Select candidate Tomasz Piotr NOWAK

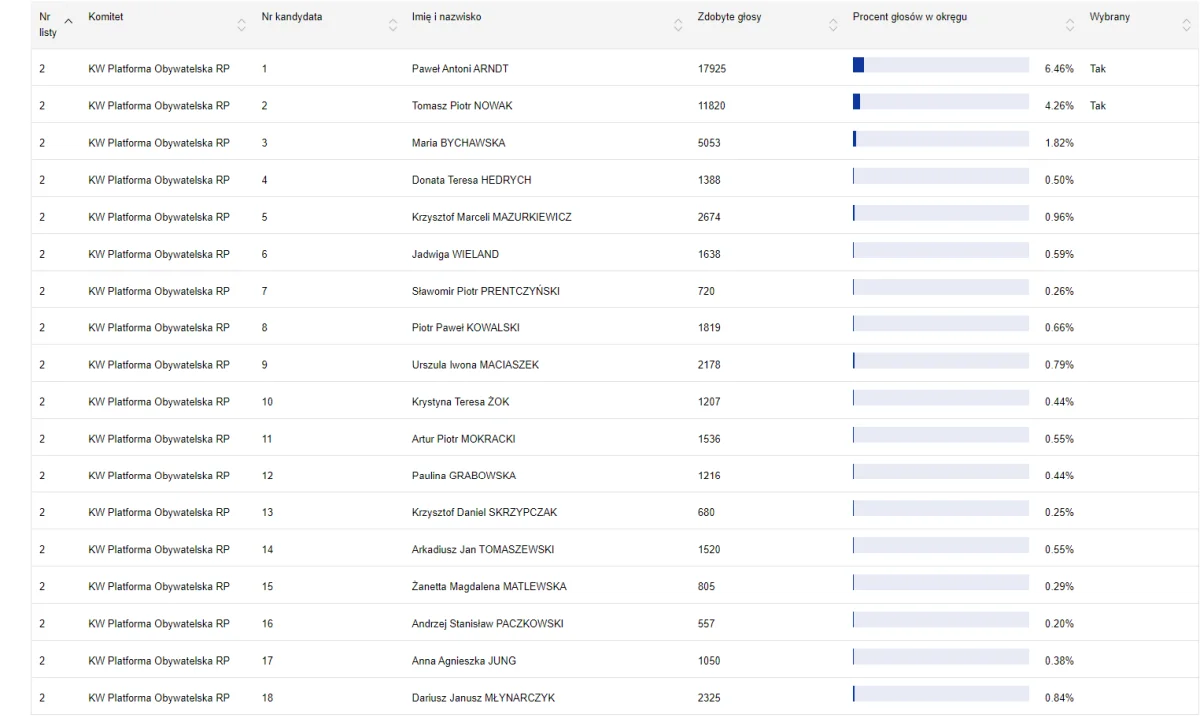click(462, 106)
